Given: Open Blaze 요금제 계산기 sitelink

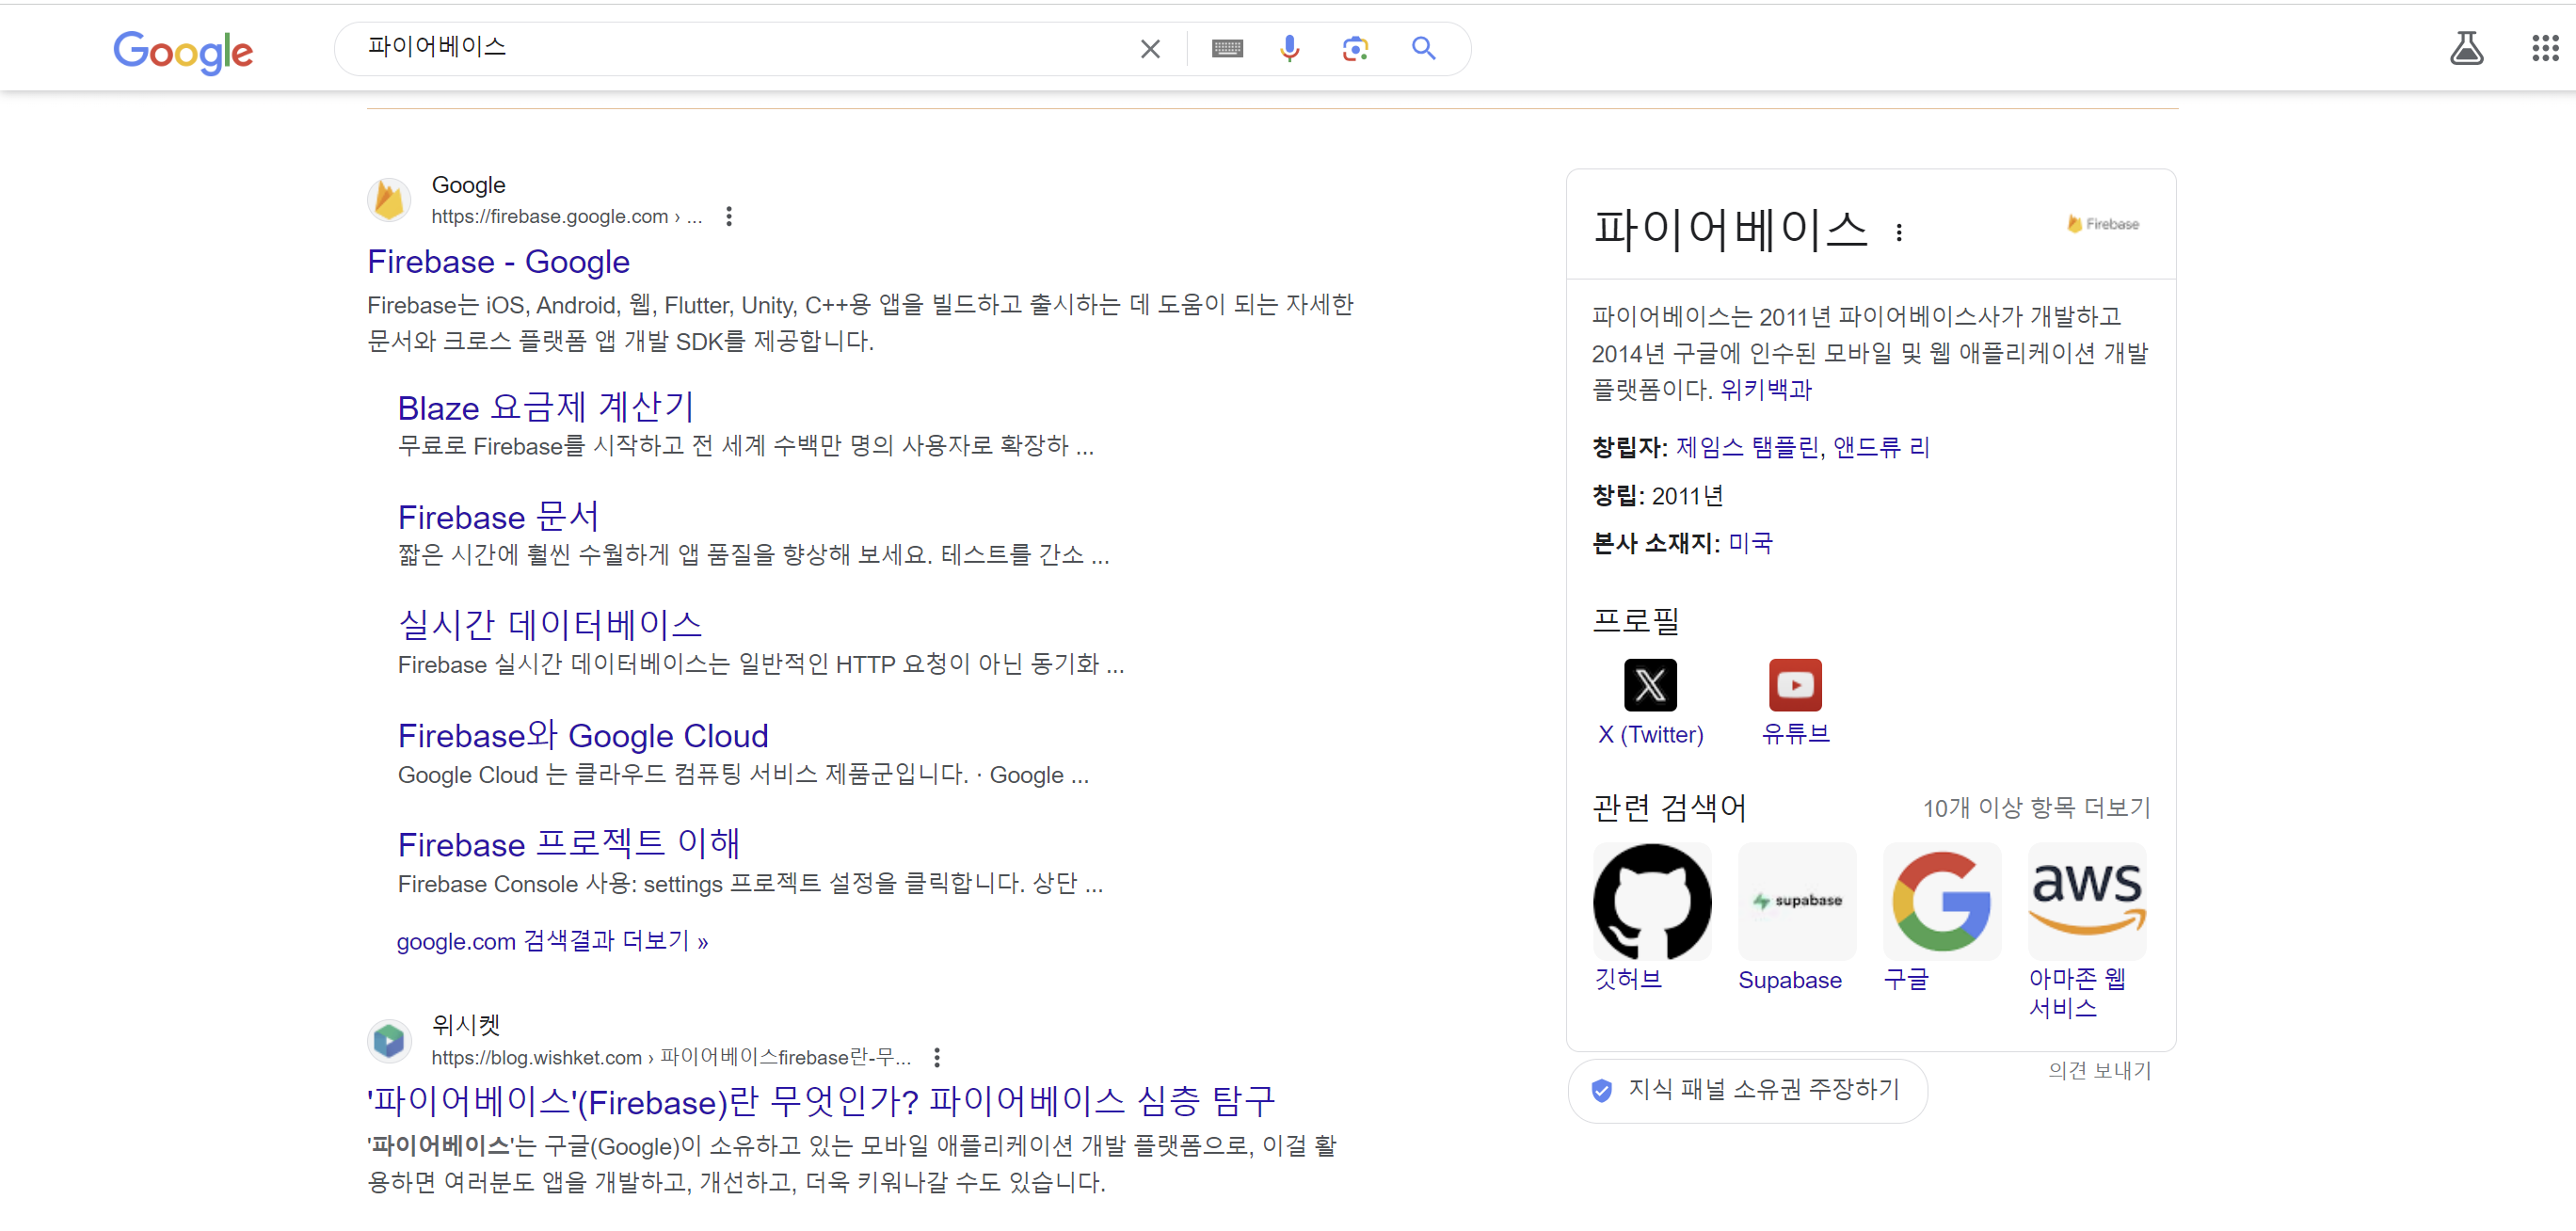Looking at the screenshot, I should coord(545,408).
